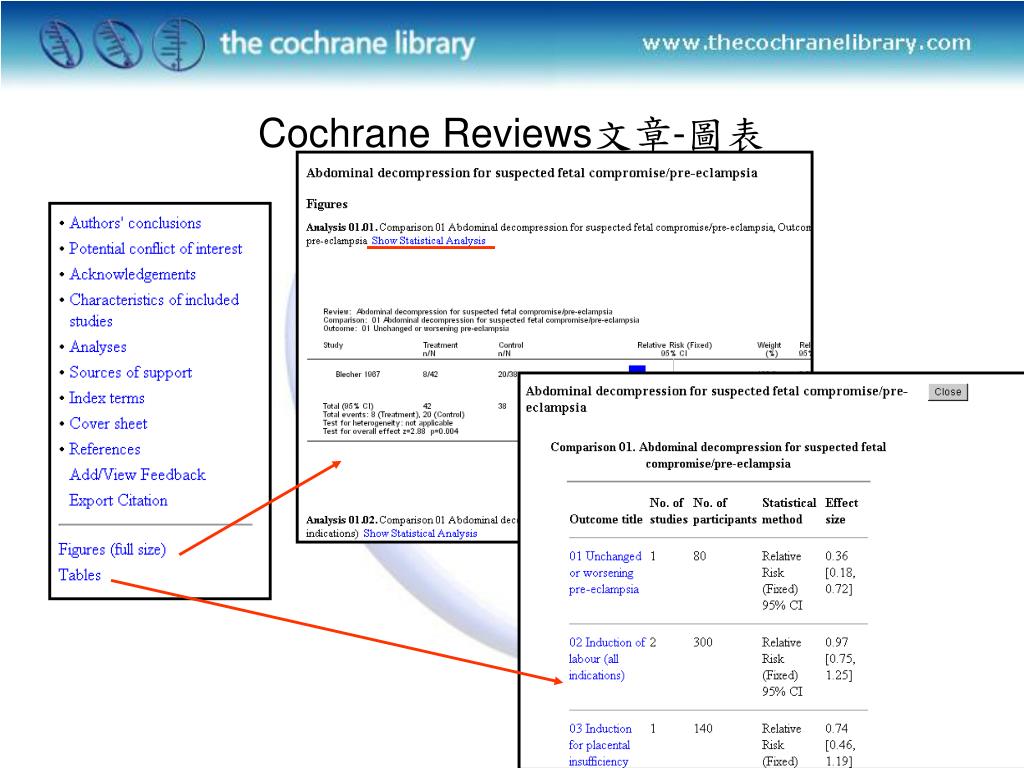This screenshot has height=768, width=1024.
Task: Open outcome 03 Induction for placental insufficiency
Action: click(600, 745)
